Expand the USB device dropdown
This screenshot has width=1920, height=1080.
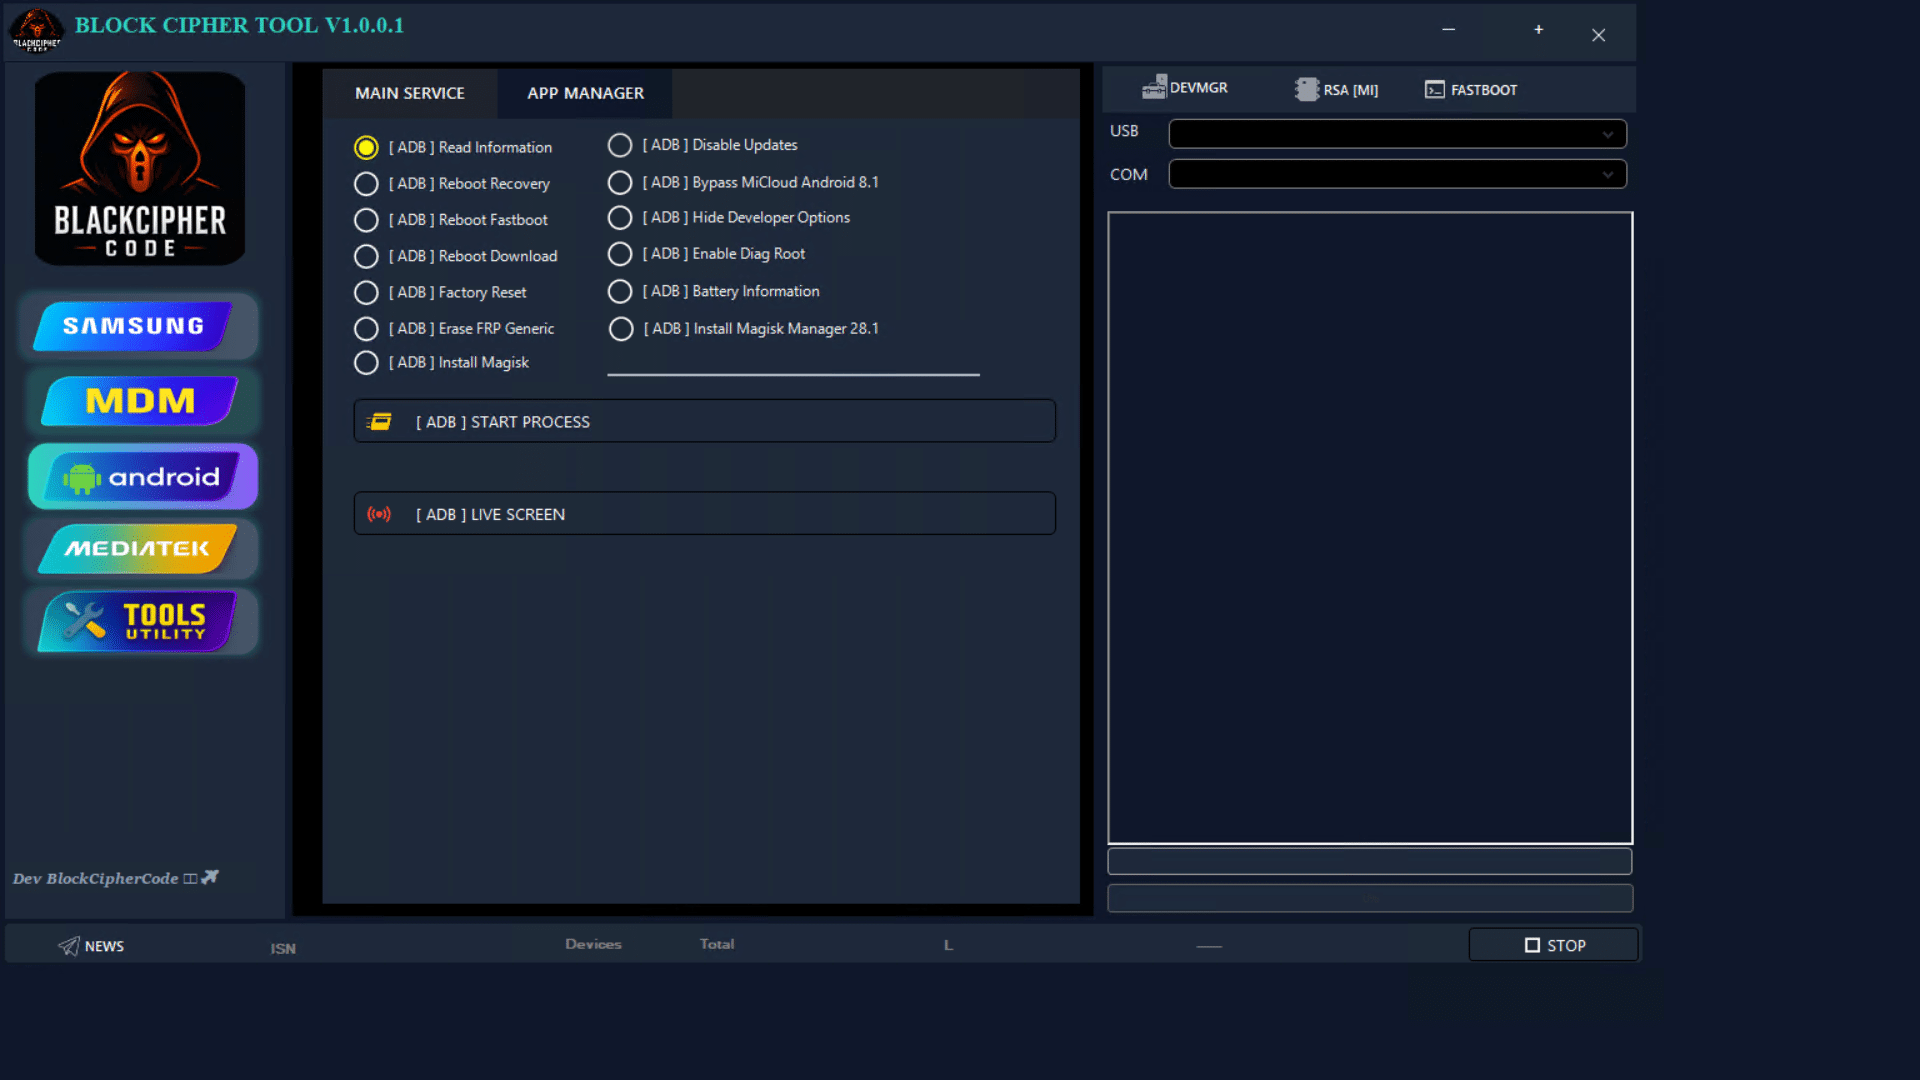click(x=1607, y=134)
